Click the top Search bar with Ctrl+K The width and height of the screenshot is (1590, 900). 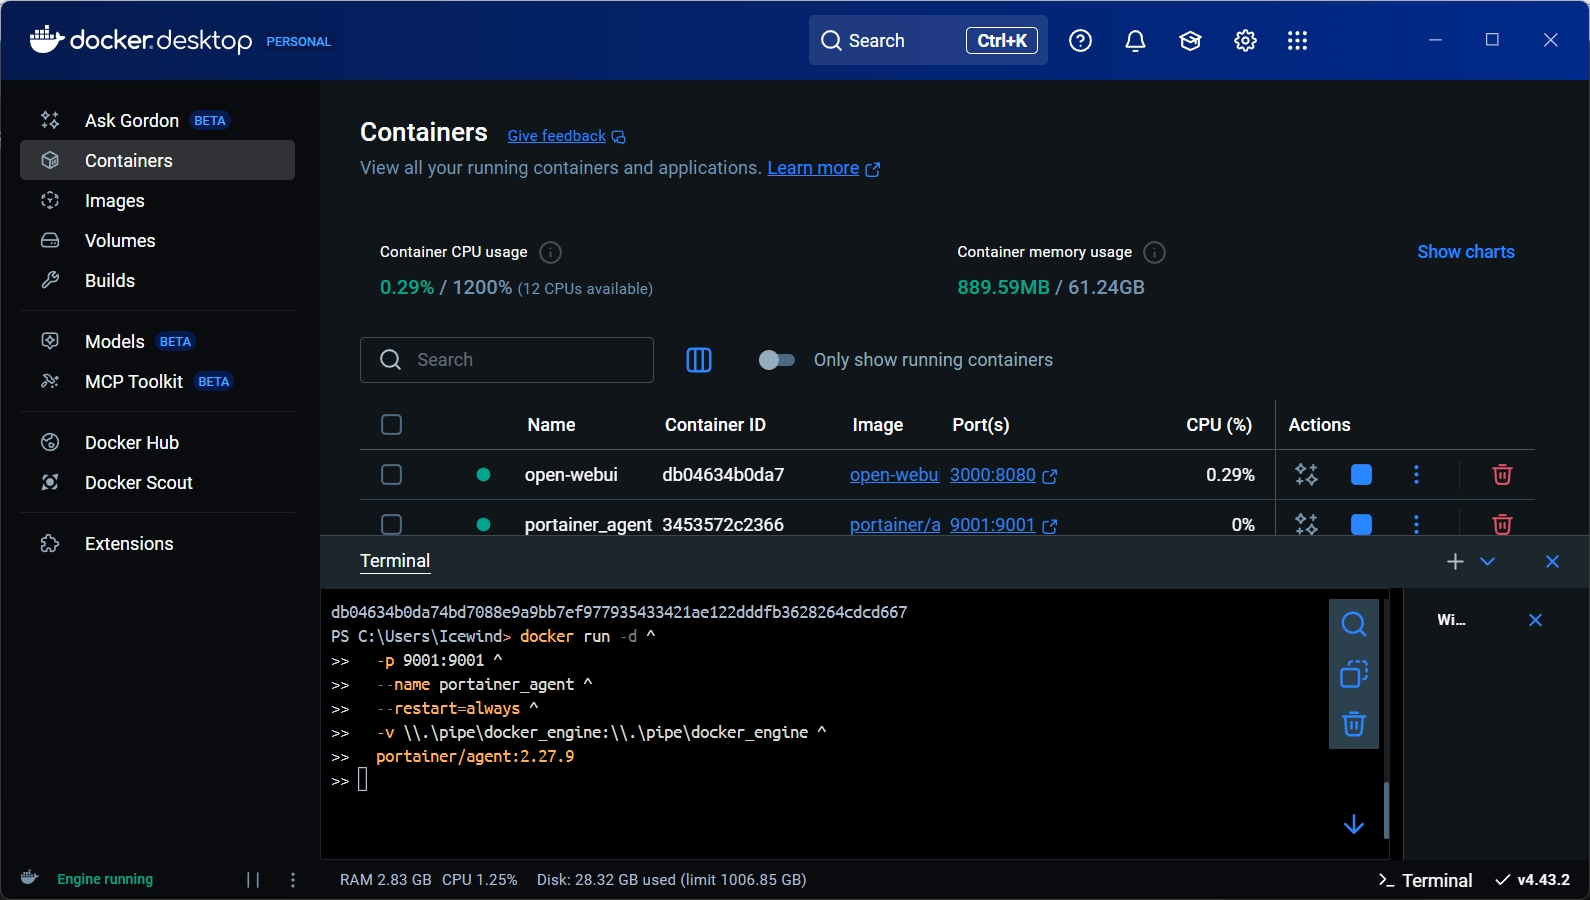928,40
